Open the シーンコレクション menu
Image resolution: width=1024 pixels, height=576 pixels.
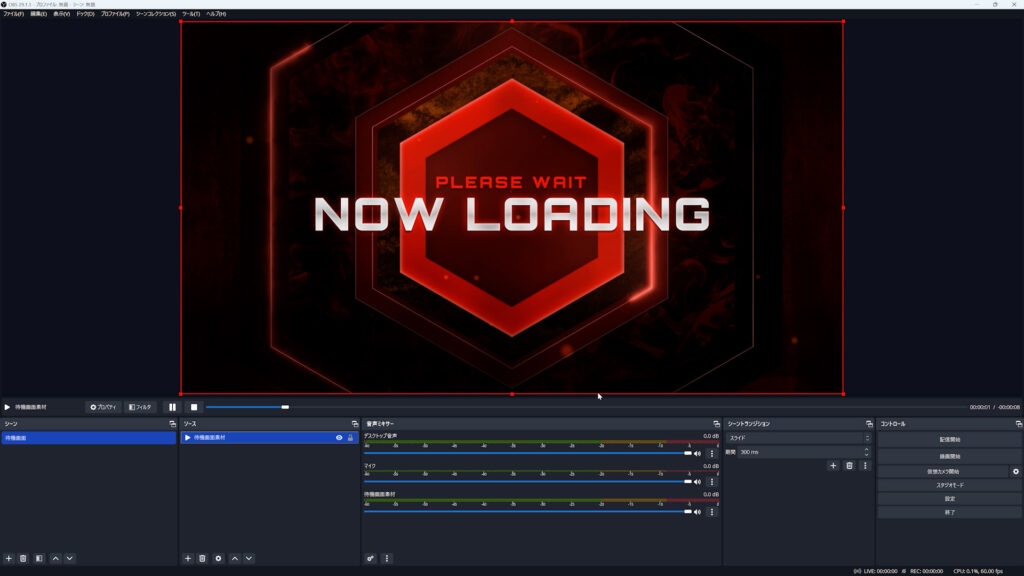point(155,14)
